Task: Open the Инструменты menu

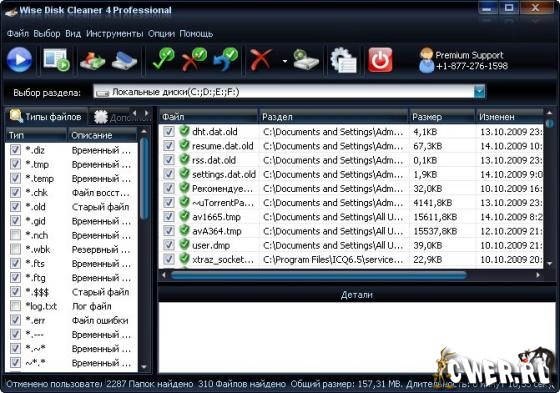Action: (x=115, y=34)
